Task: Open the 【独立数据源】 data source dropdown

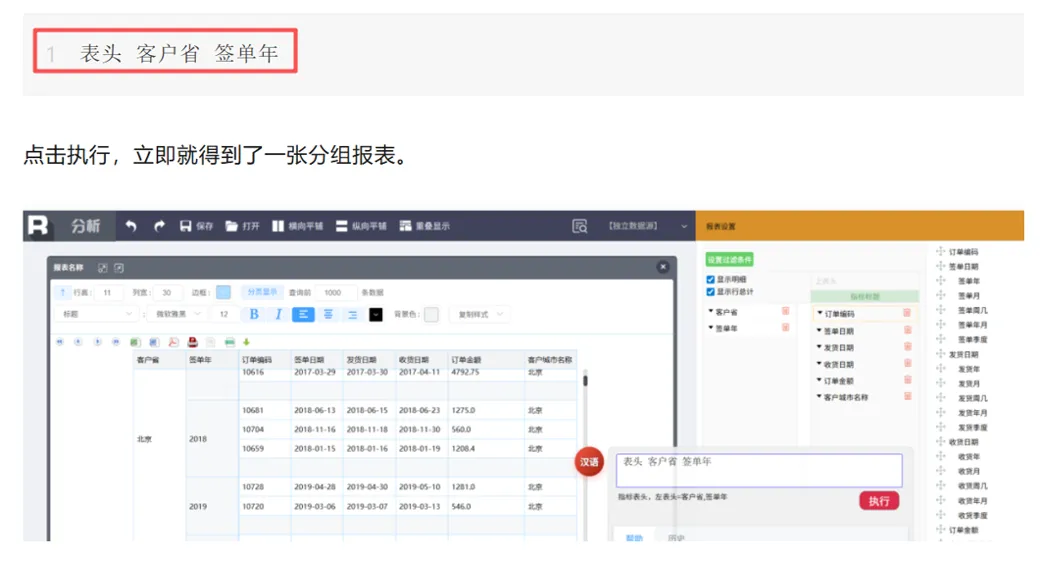Action: coord(647,226)
